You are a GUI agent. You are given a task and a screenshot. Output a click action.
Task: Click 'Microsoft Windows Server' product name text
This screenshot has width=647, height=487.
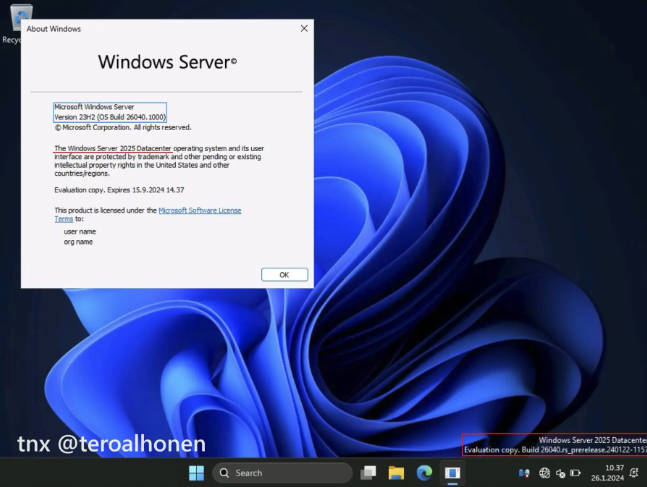point(94,107)
